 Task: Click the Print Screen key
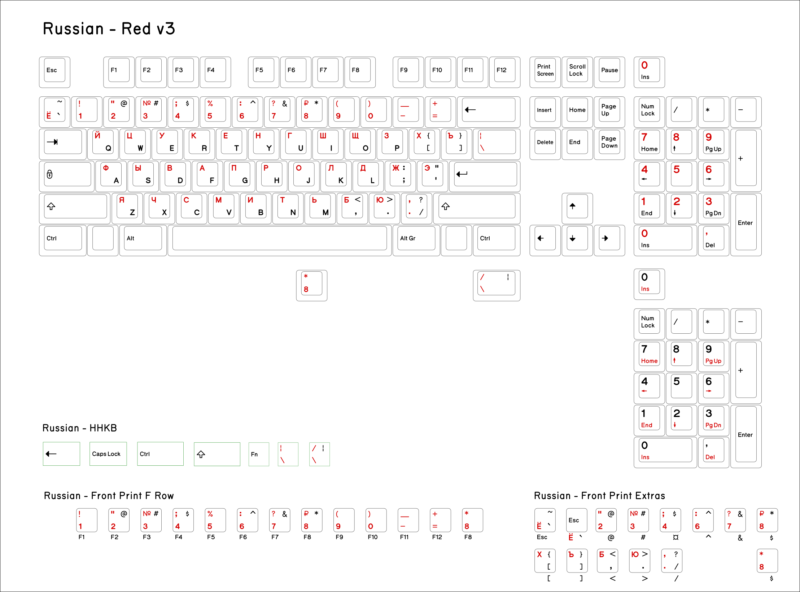545,72
